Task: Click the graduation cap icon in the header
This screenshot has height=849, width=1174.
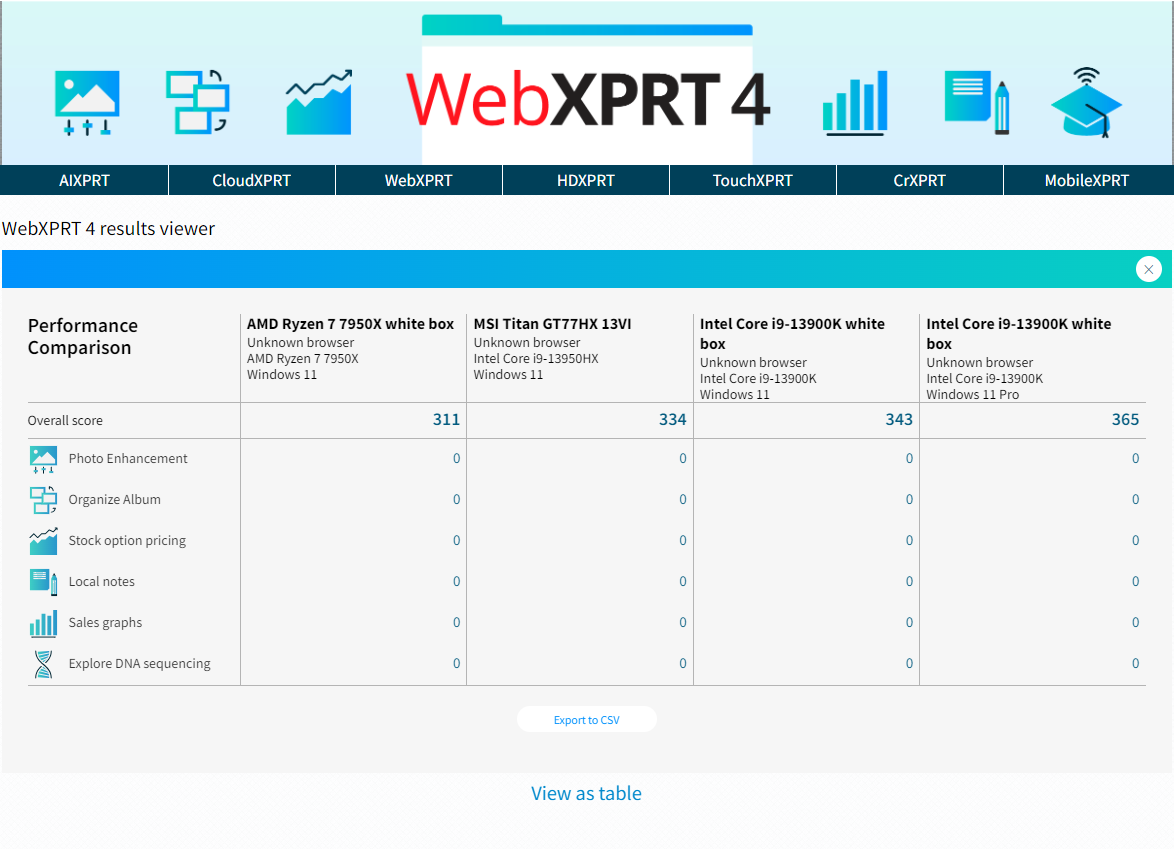Action: 1086,101
